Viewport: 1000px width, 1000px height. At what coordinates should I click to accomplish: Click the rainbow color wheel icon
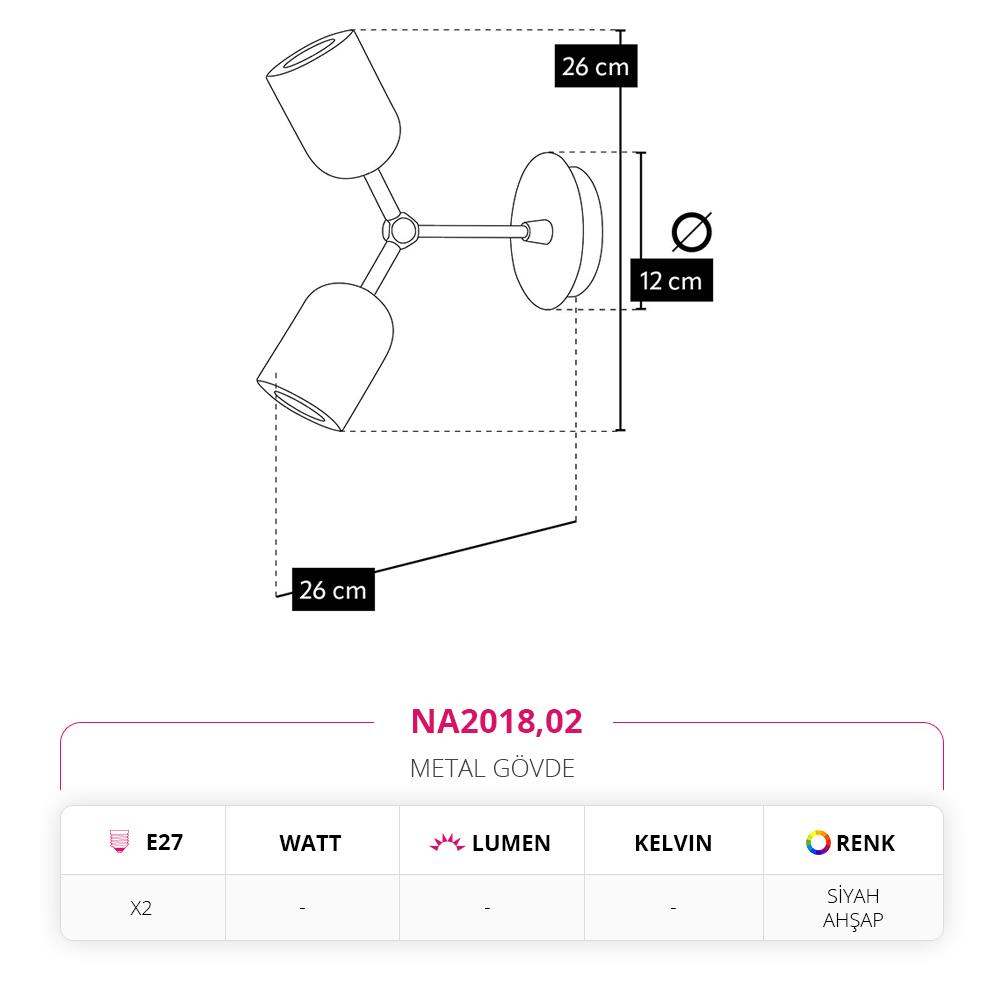[x=818, y=842]
